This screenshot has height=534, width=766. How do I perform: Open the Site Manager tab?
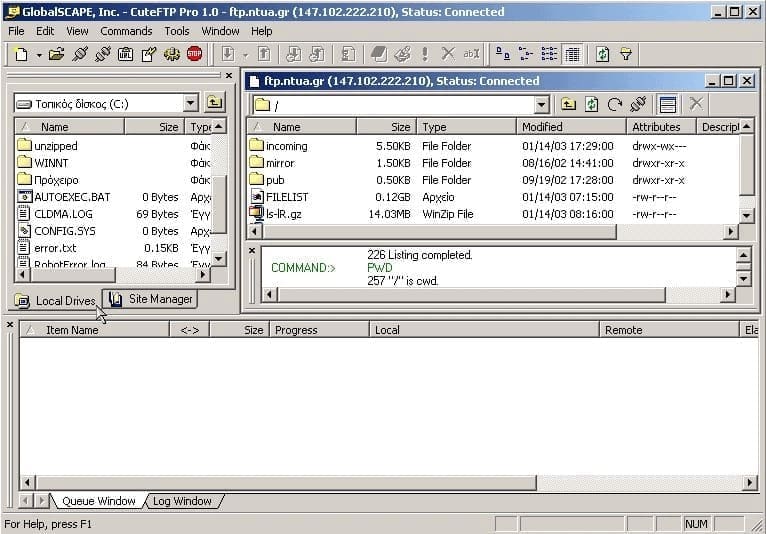click(x=153, y=299)
